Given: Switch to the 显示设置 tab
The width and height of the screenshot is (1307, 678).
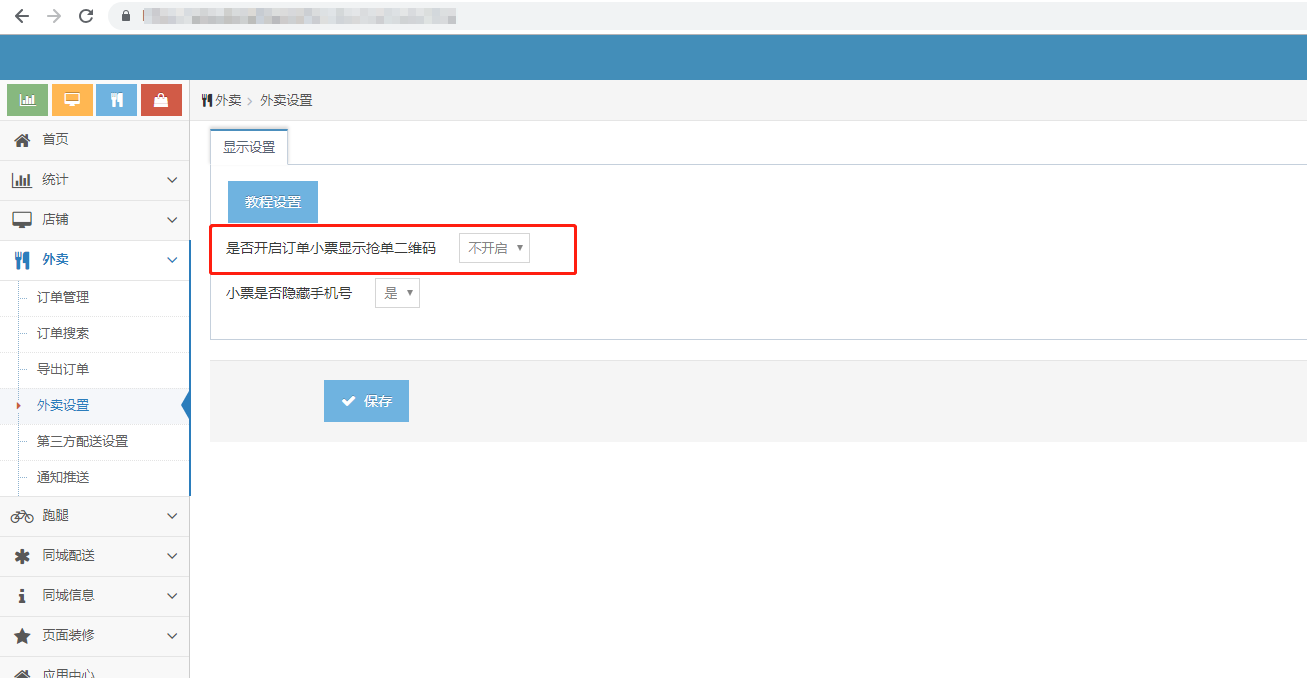Looking at the screenshot, I should tap(249, 147).
